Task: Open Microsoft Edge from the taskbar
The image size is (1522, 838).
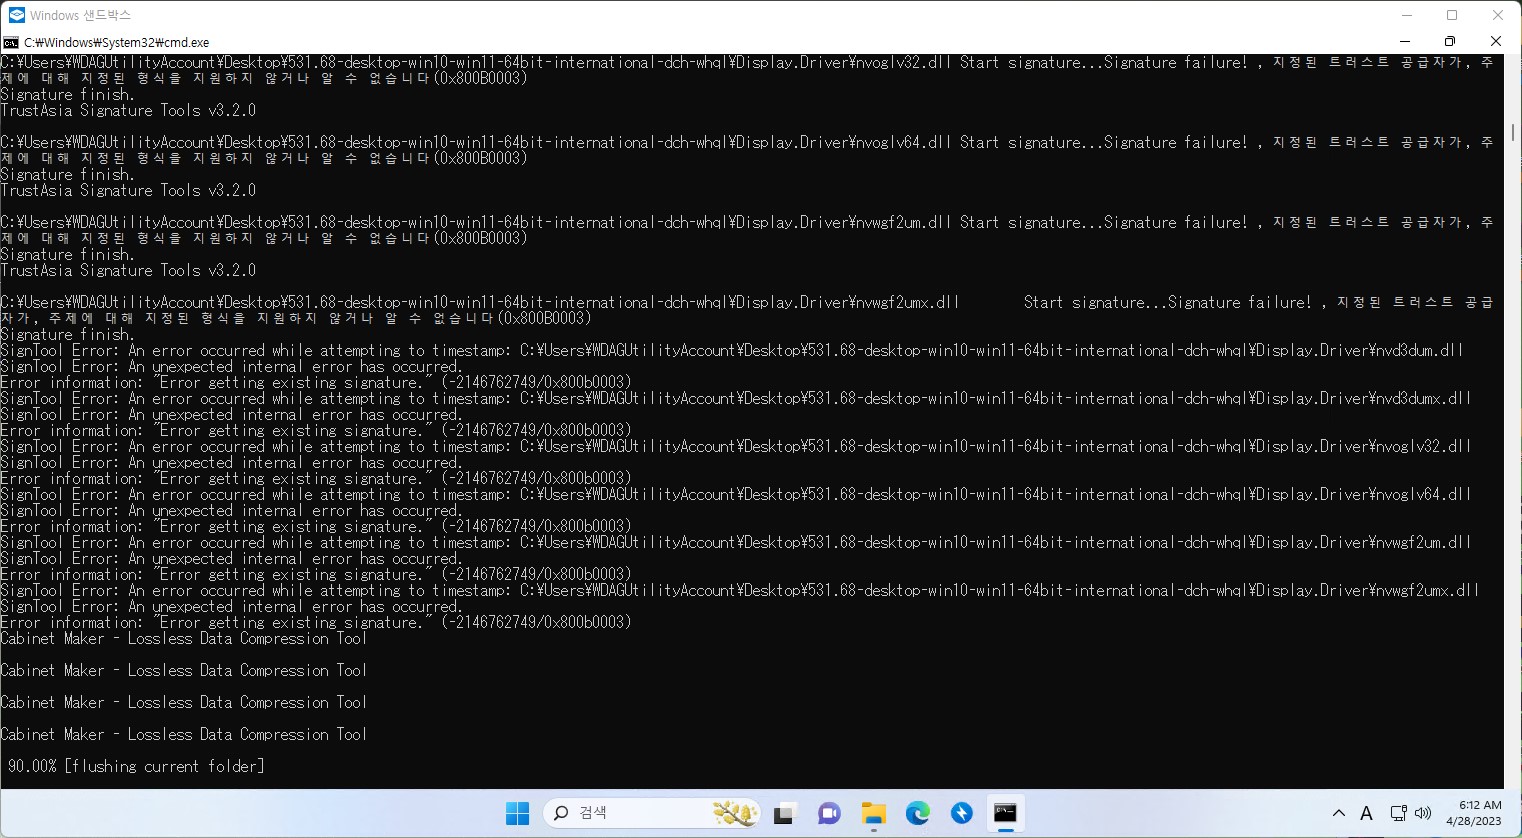Action: pyautogui.click(x=918, y=813)
